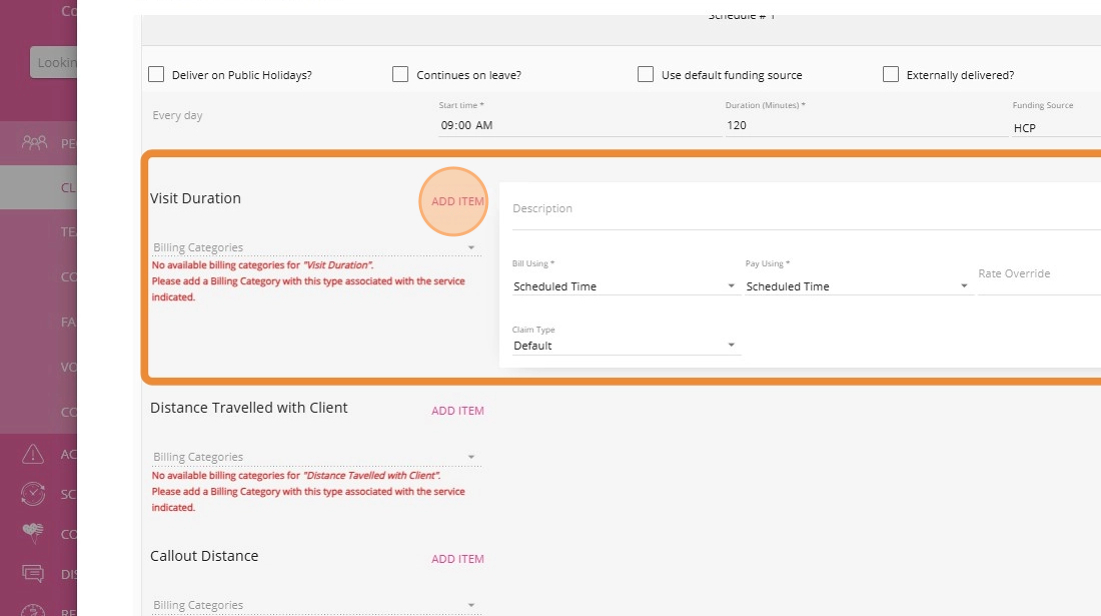
Task: Open the chat bubble sidebar icon
Action: coord(33,574)
